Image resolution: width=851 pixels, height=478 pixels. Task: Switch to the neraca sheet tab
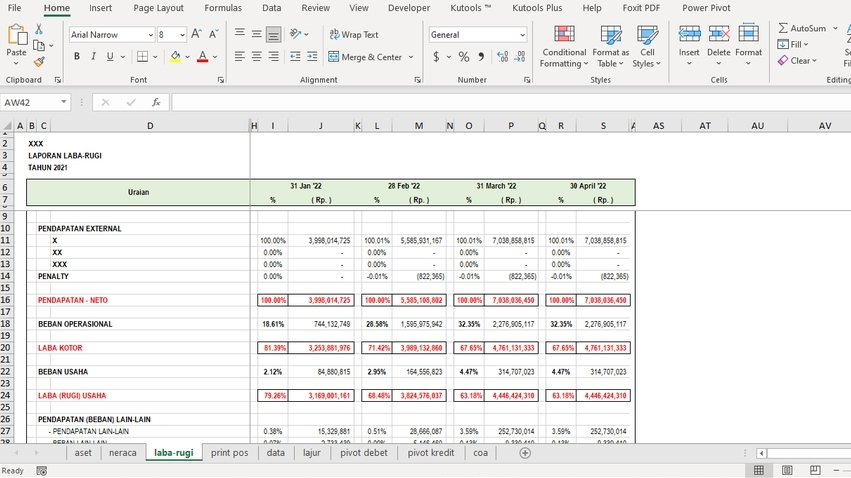tap(123, 452)
